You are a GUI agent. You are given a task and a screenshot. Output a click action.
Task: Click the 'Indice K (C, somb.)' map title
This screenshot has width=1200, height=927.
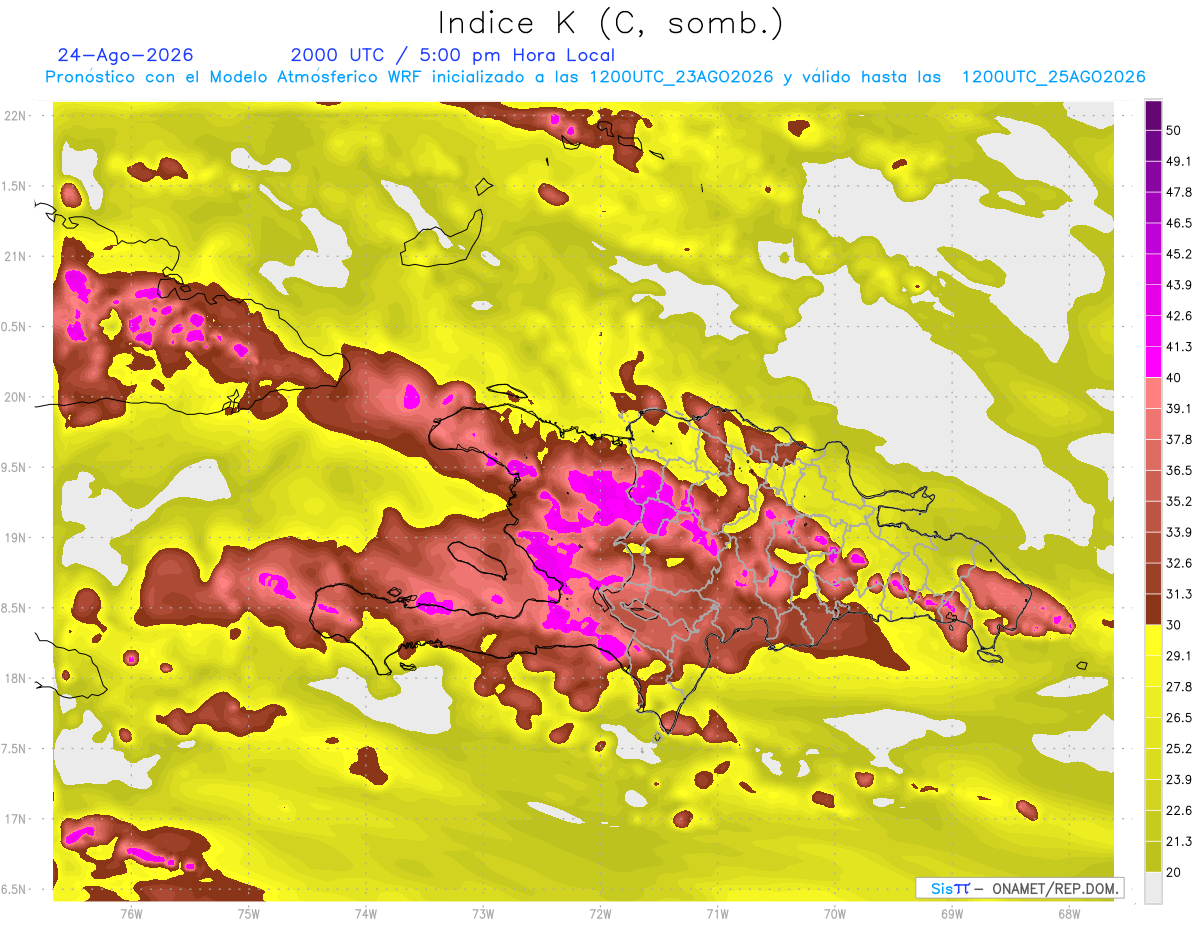pos(610,24)
